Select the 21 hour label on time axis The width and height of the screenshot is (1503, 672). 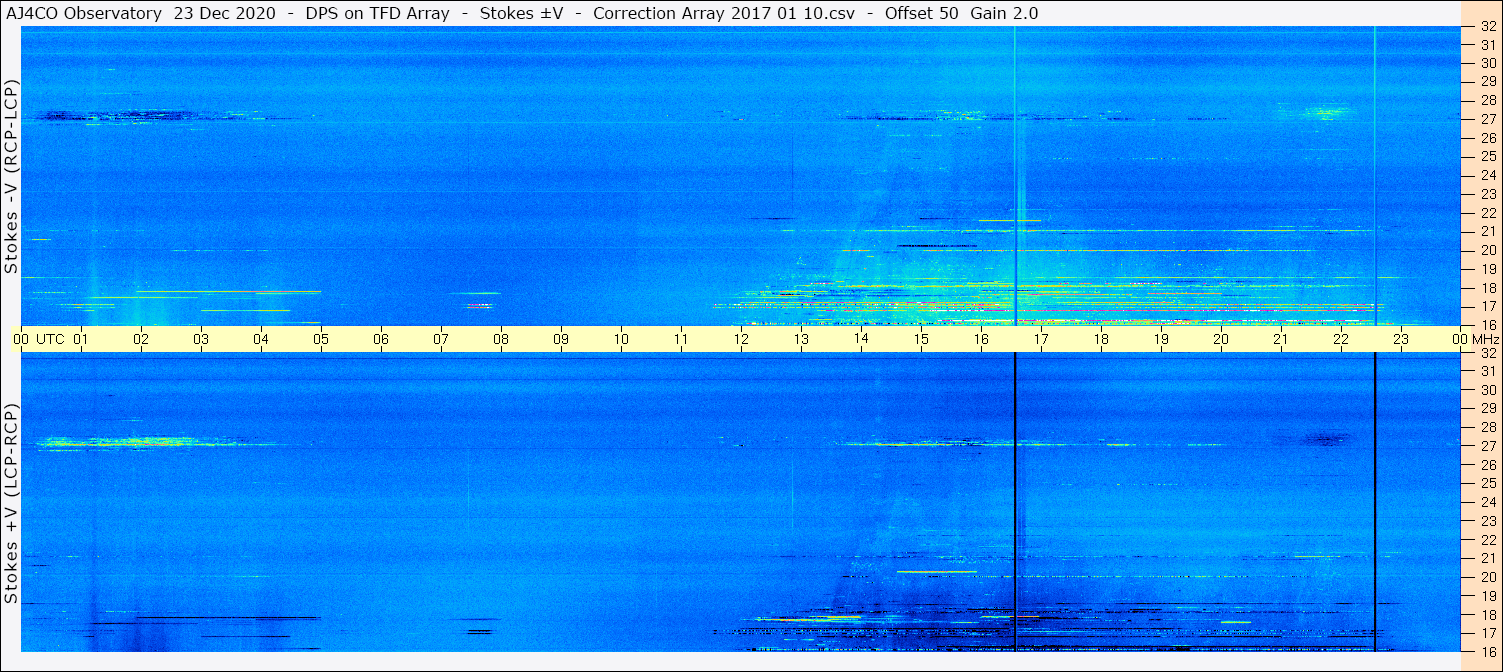coord(1281,339)
